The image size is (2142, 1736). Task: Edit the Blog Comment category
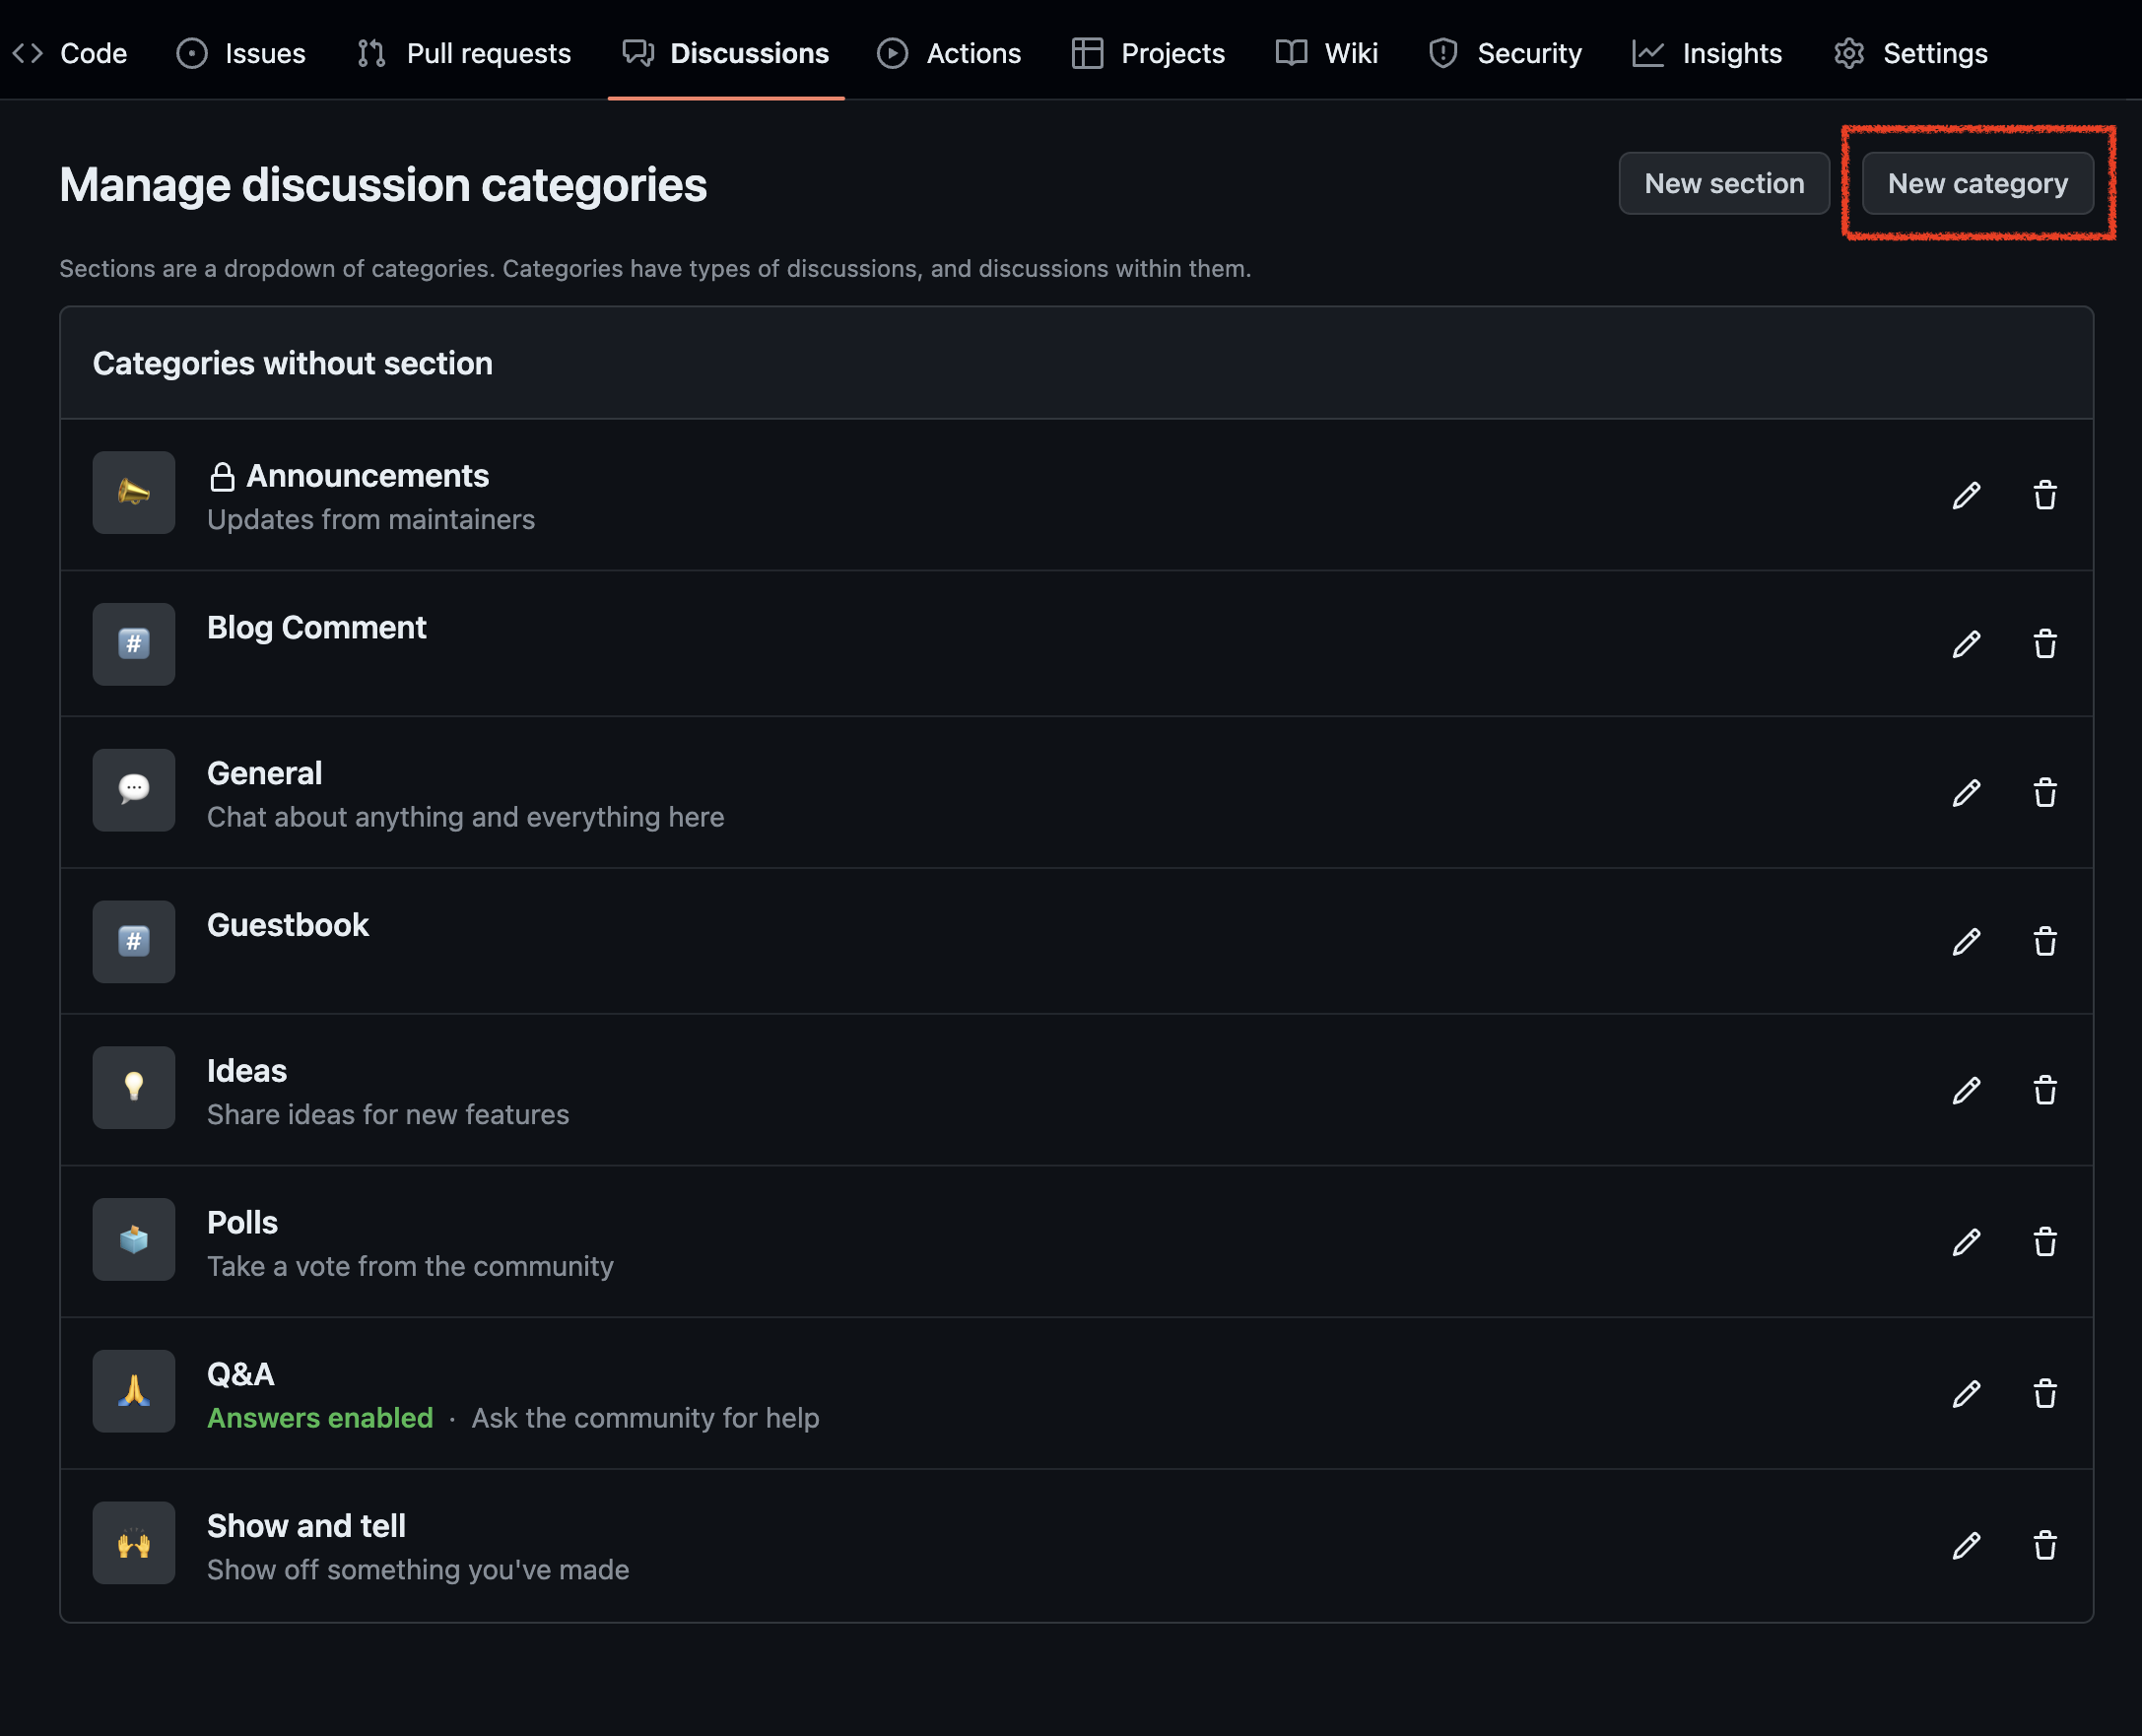pyautogui.click(x=1966, y=644)
